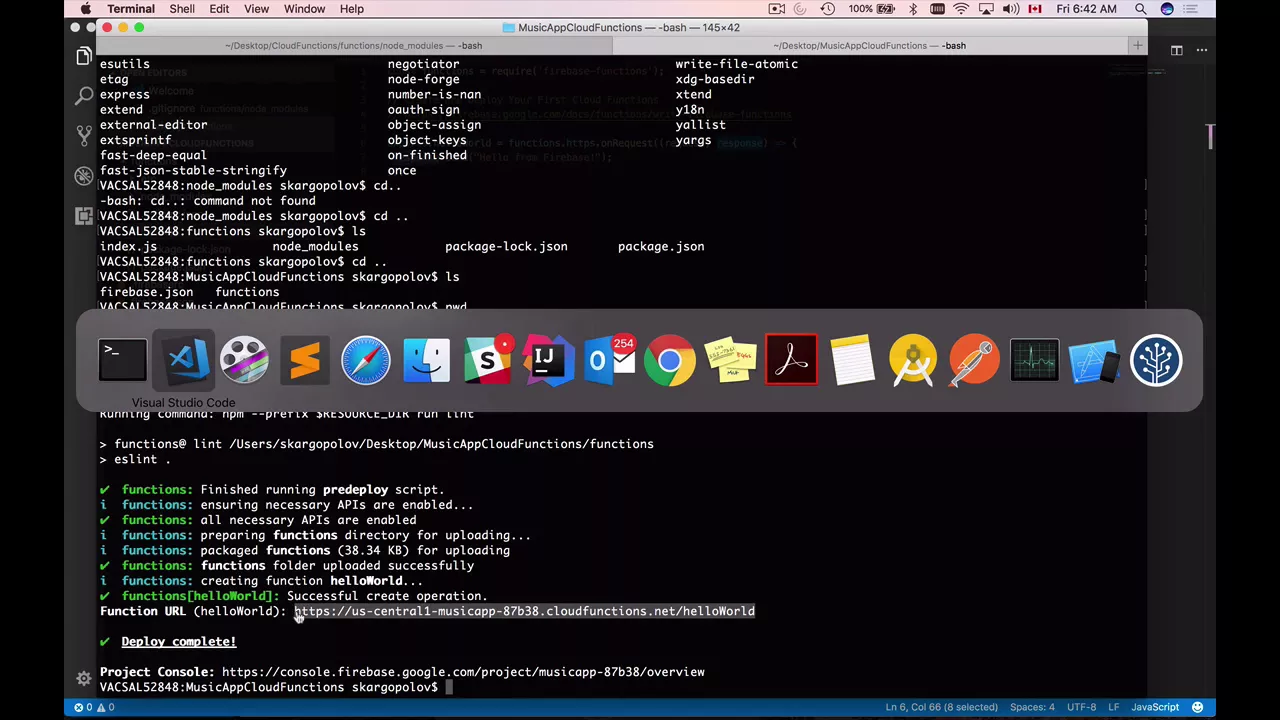Pick the film-reel app in the switcher
Viewport: 1280px width, 720px height.
[x=244, y=360]
